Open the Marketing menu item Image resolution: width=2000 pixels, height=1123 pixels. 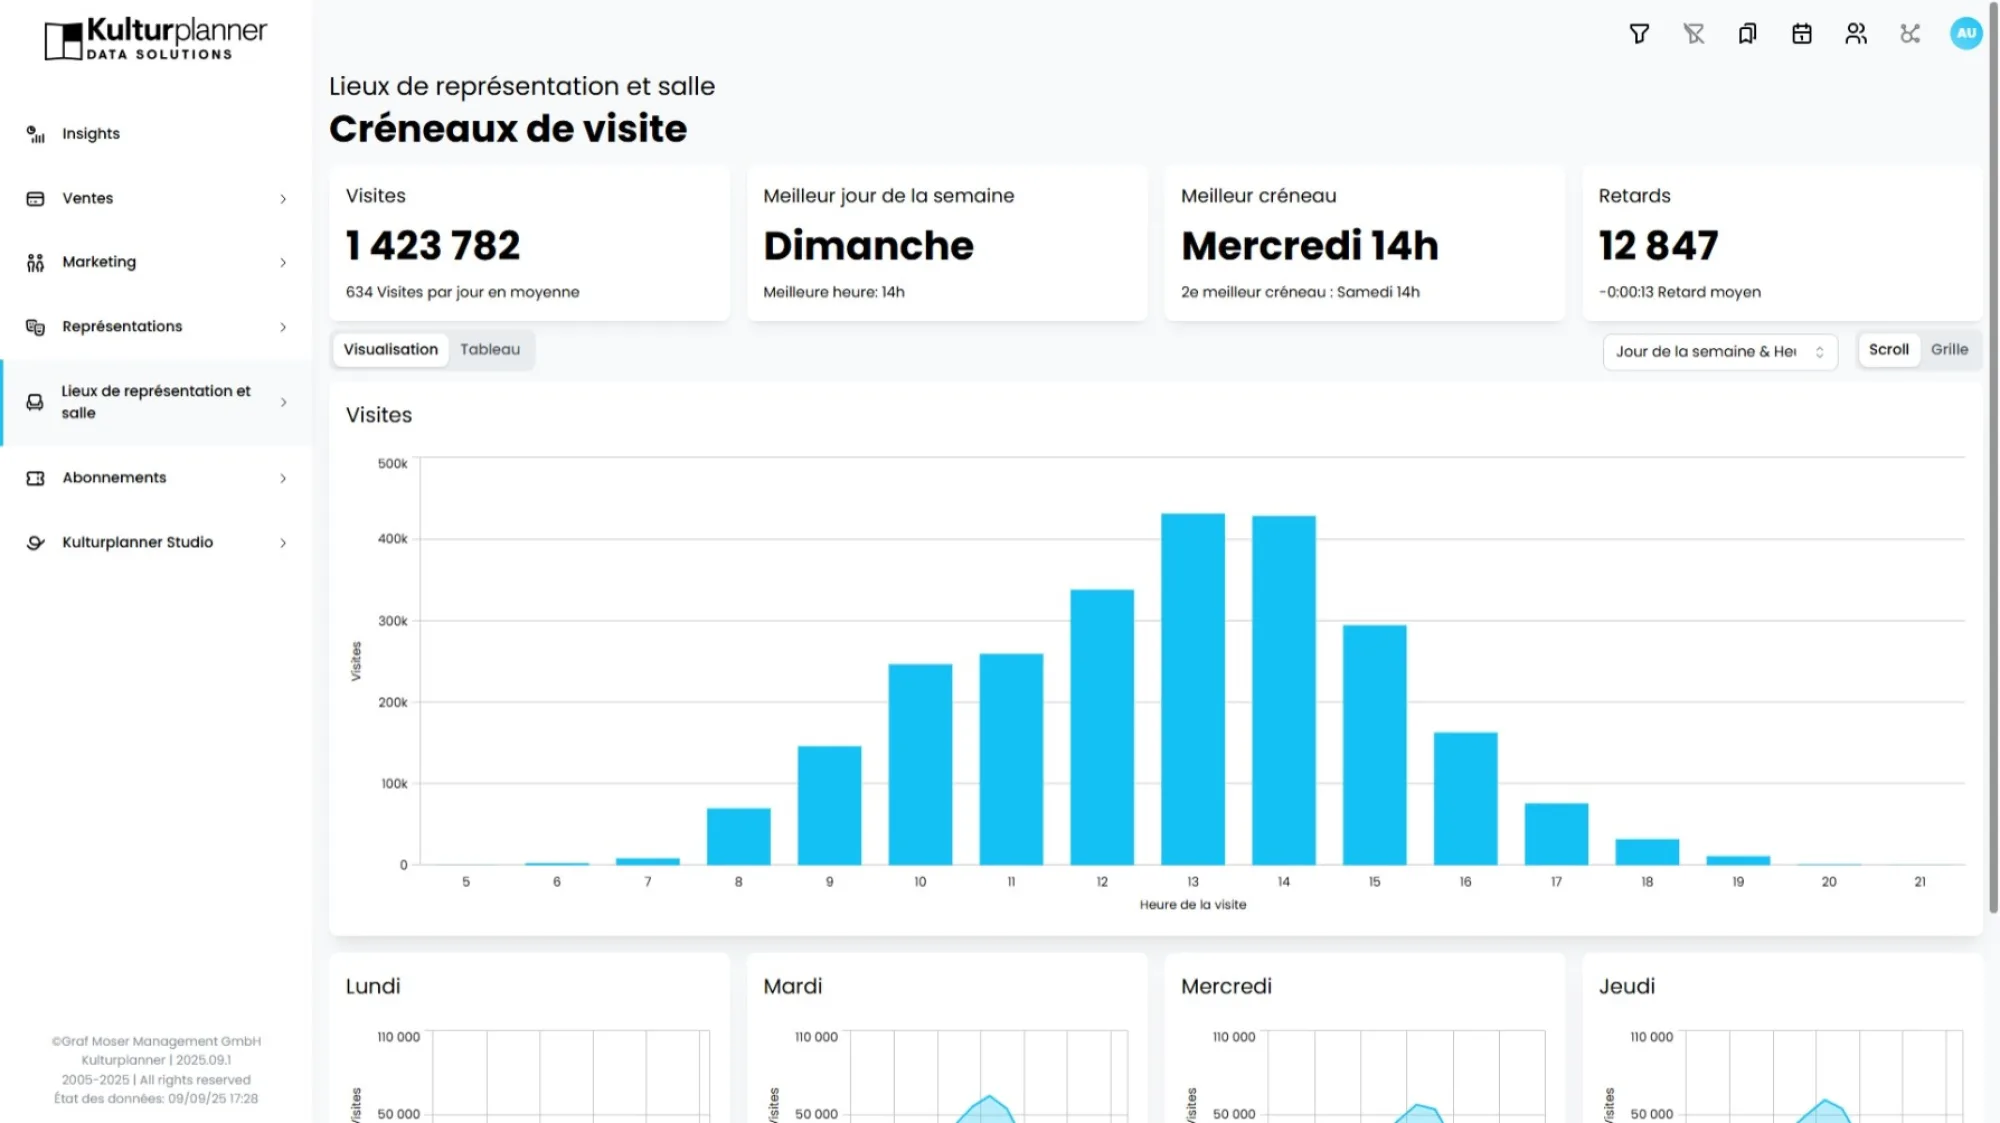(157, 262)
